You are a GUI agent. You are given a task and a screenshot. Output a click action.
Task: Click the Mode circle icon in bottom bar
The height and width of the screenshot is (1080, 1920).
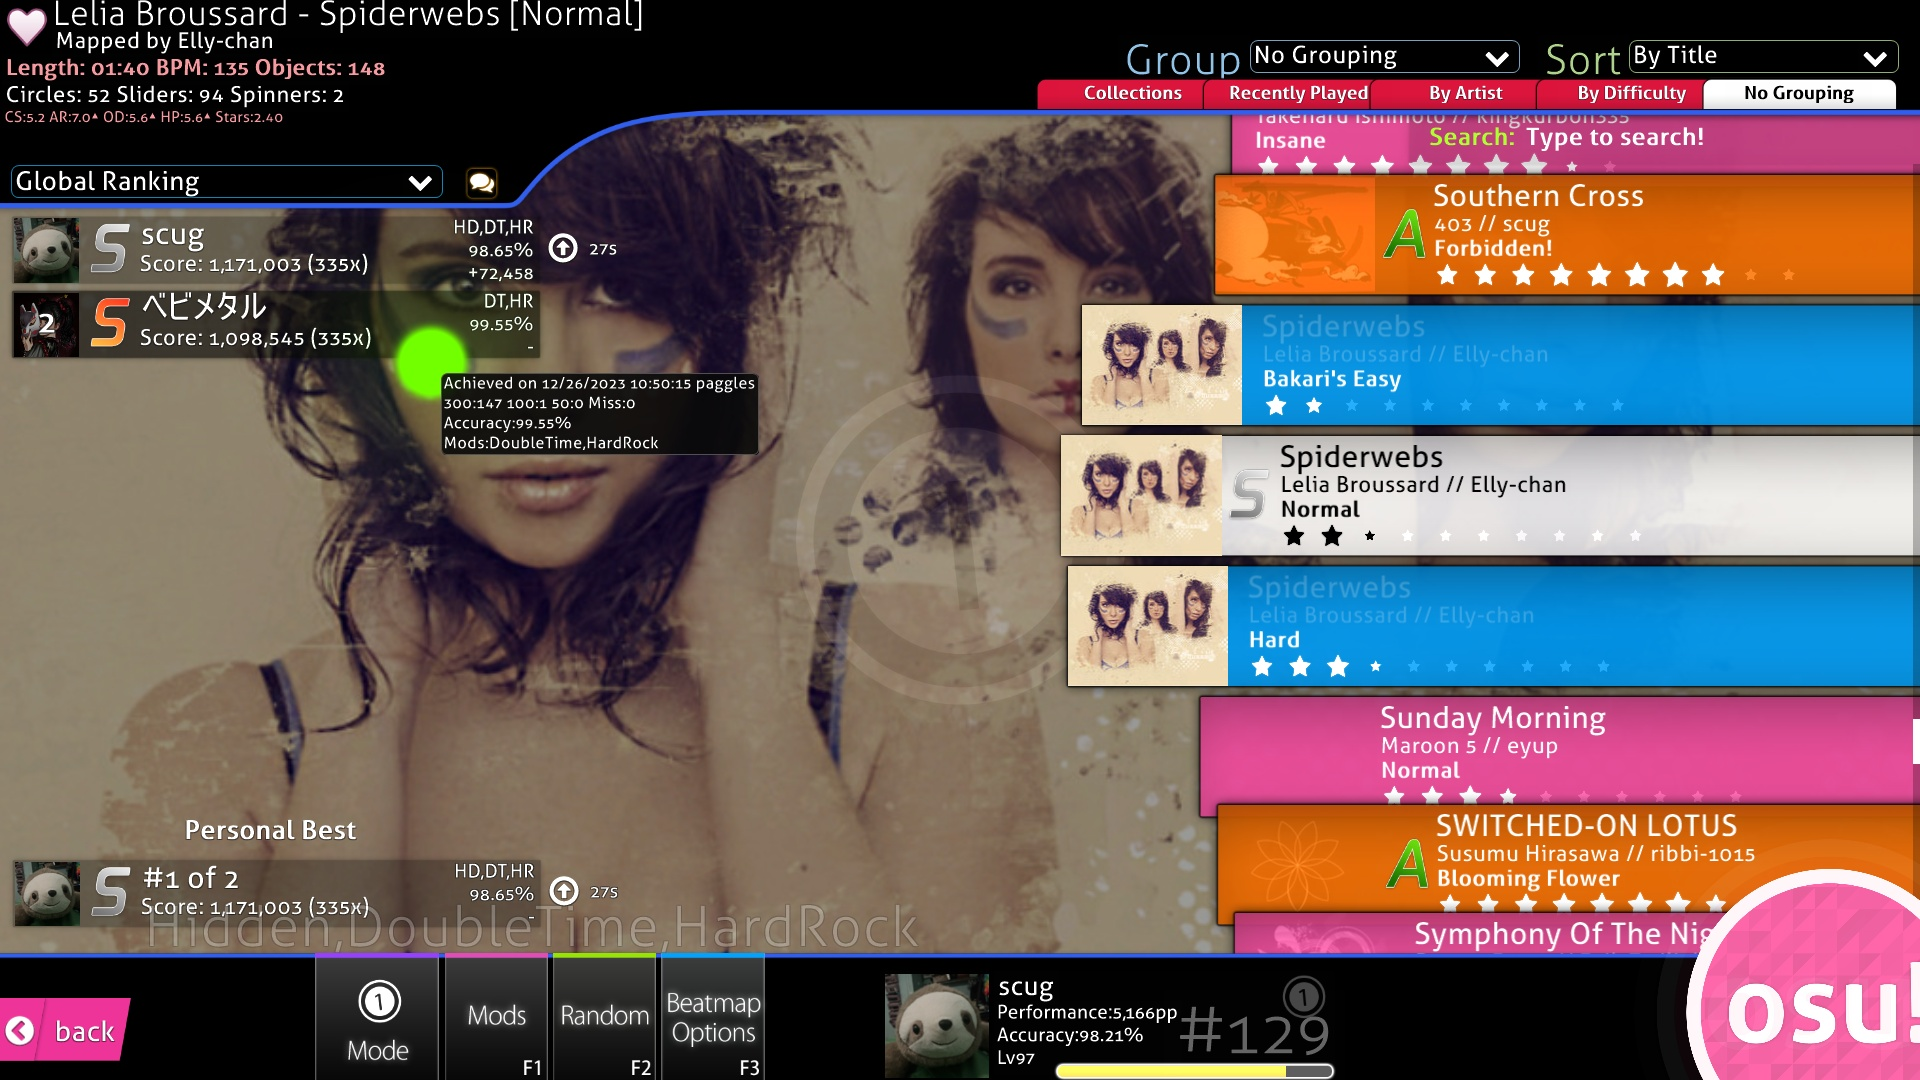(x=379, y=1001)
